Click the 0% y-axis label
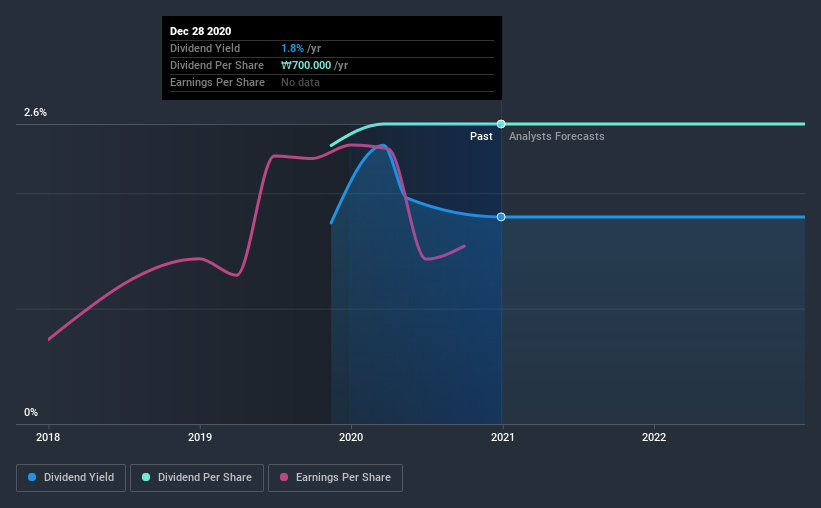This screenshot has height=508, width=821. [x=31, y=413]
